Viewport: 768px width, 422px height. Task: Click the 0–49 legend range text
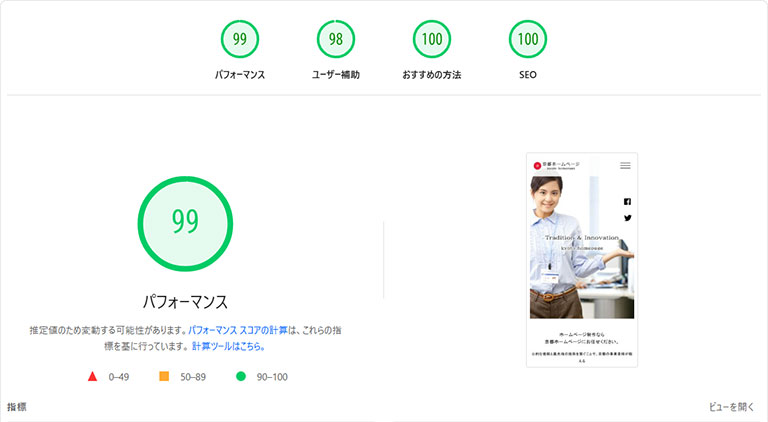coord(119,377)
